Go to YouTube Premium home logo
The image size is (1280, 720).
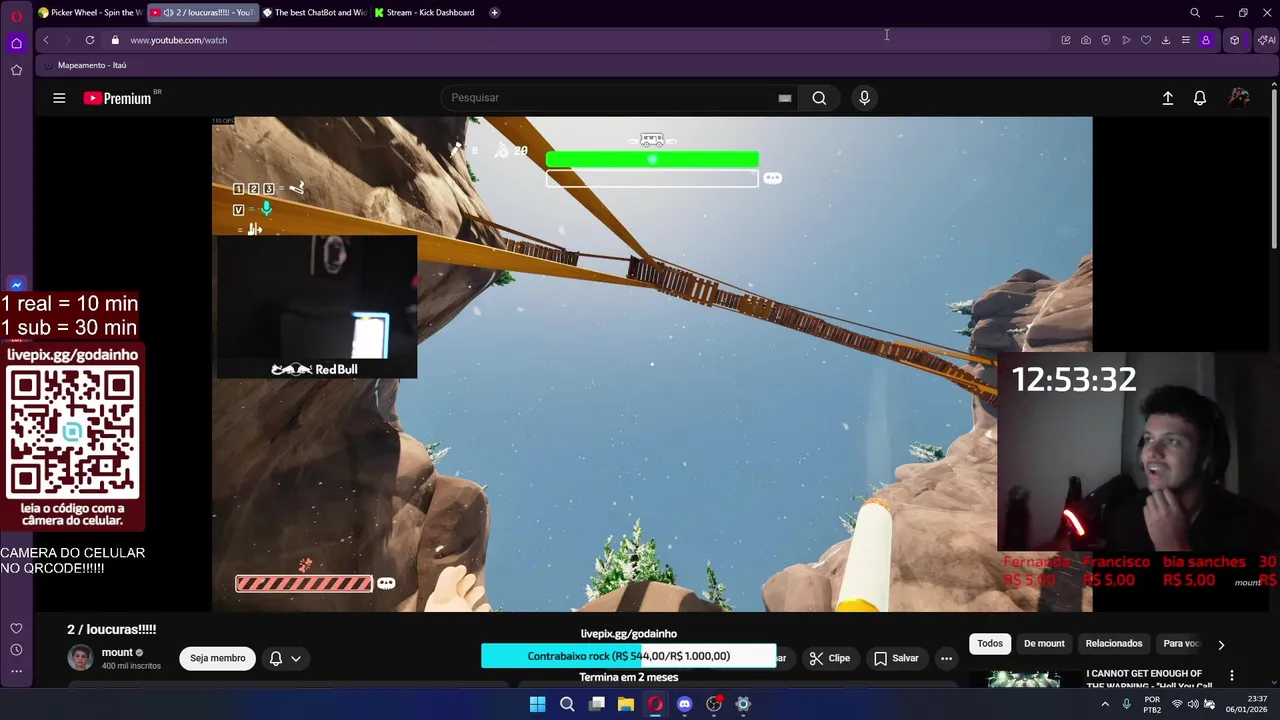click(x=117, y=98)
